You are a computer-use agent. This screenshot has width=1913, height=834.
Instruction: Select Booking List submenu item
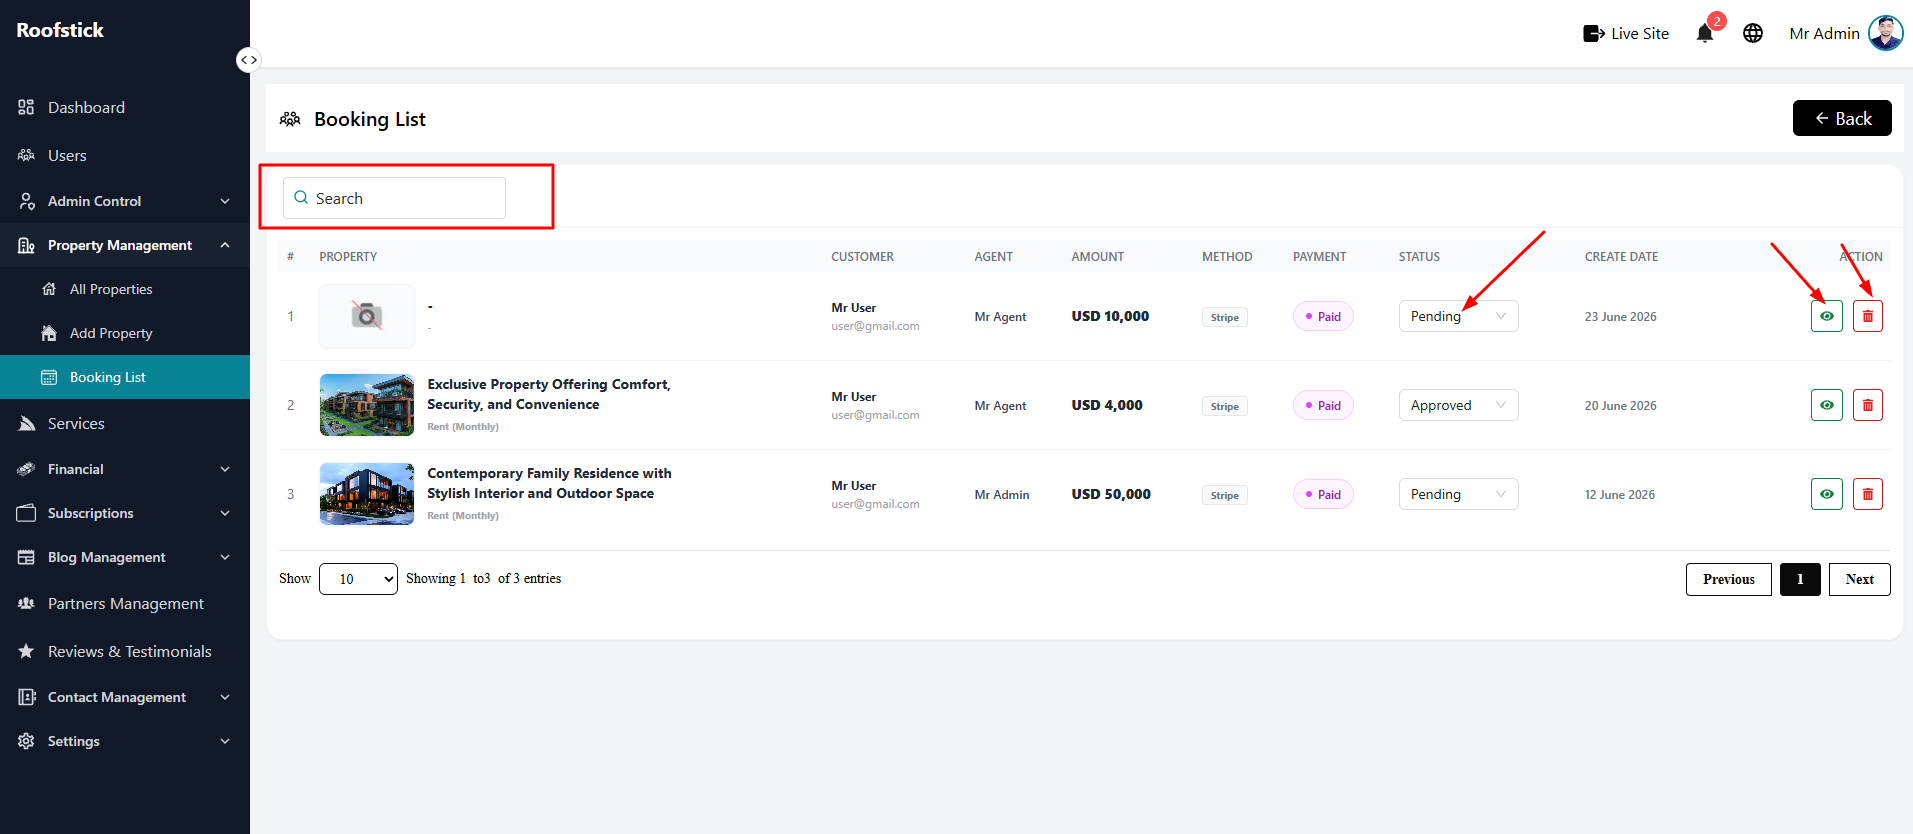(x=125, y=377)
